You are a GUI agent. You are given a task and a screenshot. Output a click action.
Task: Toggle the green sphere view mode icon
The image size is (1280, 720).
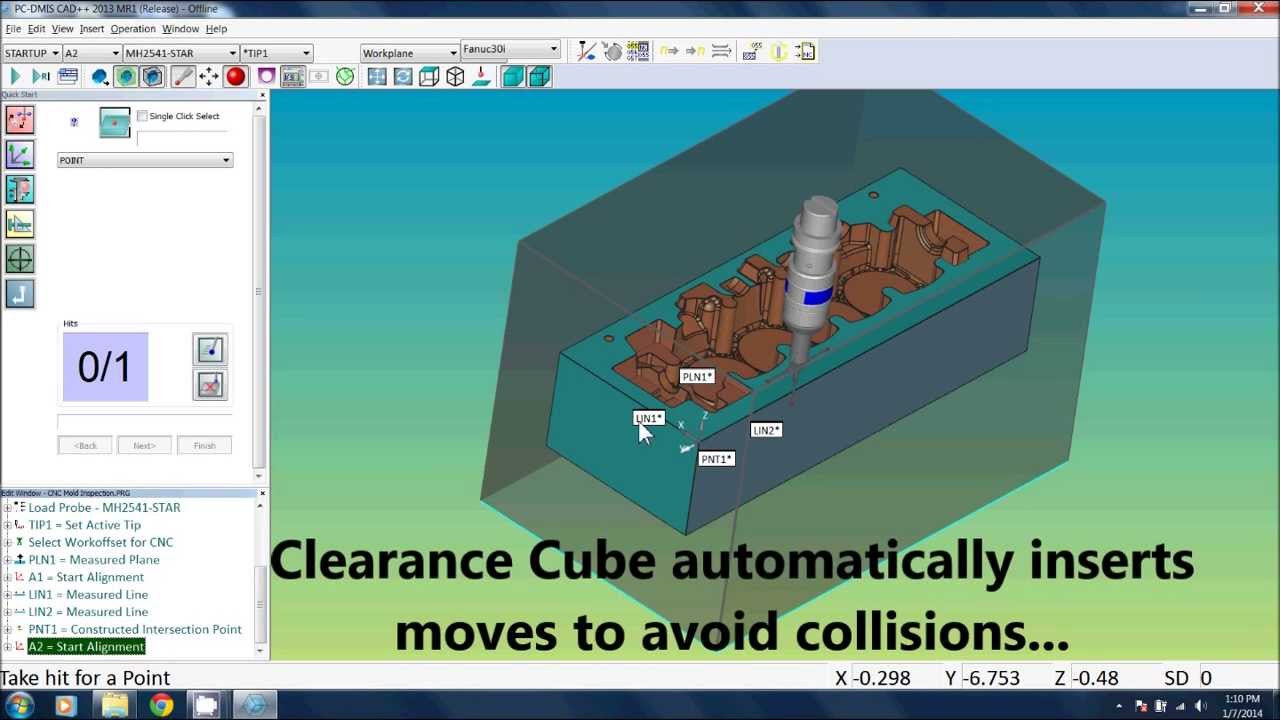tap(126, 77)
